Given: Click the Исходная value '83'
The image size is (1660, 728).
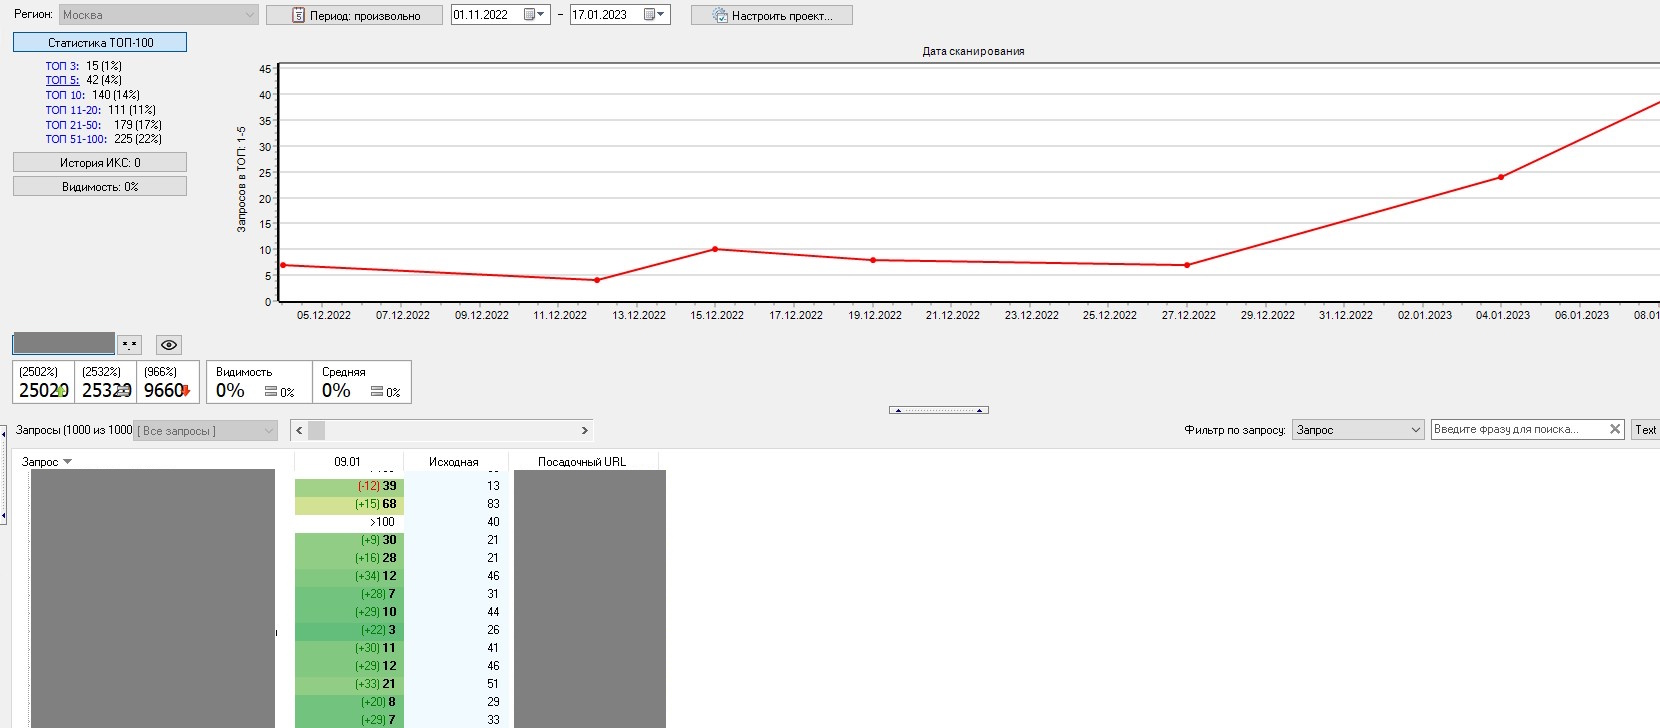Looking at the screenshot, I should pos(493,504).
